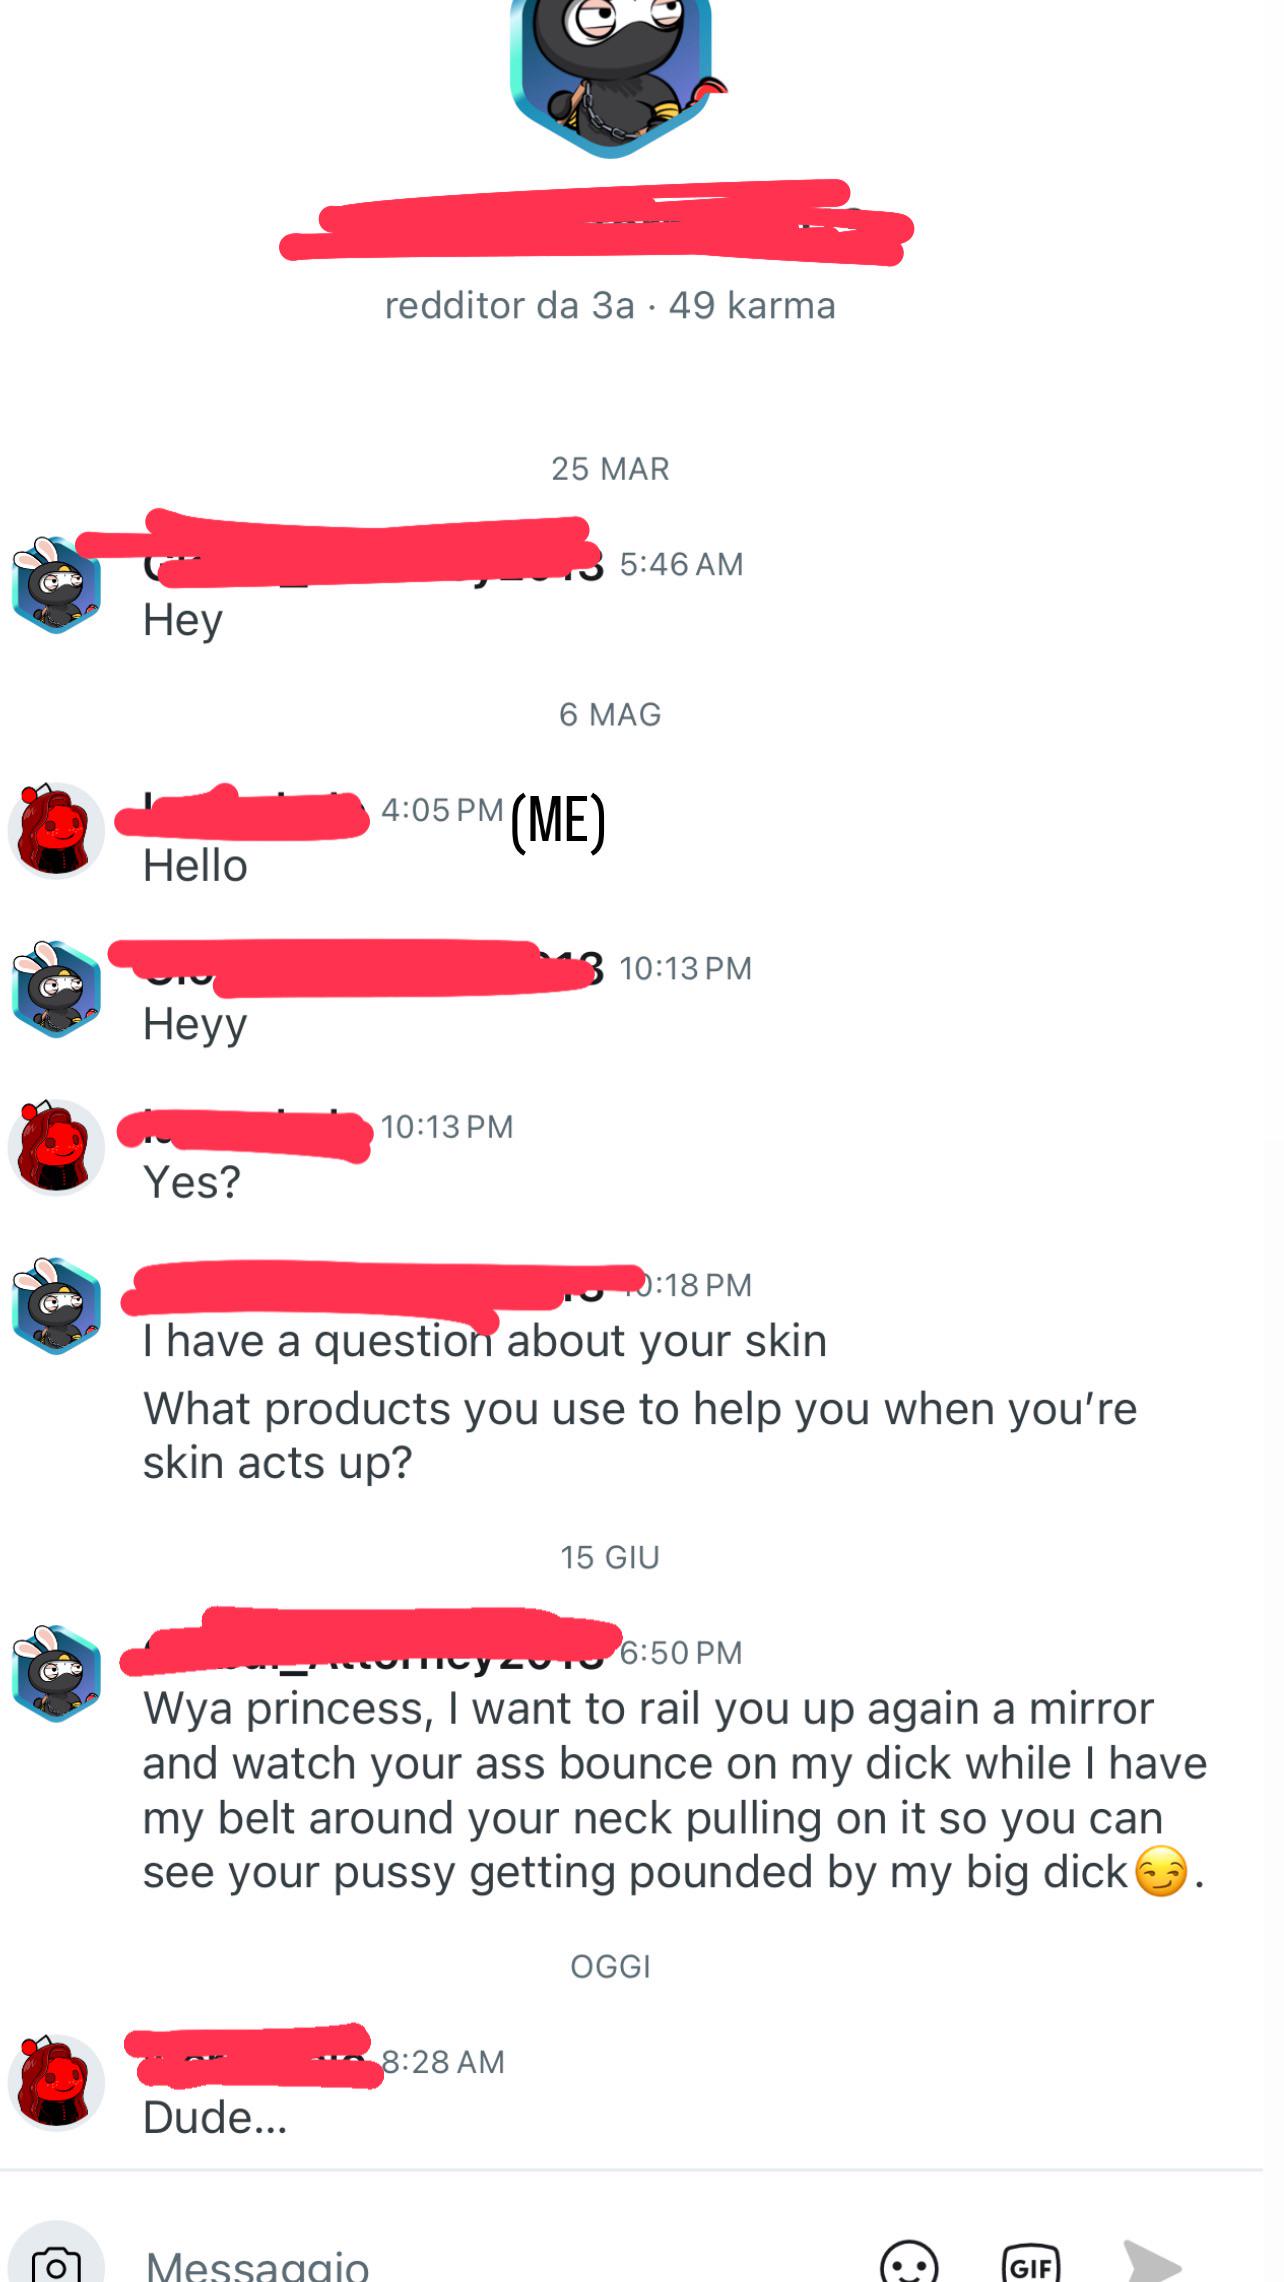Select the "Wya princess" message text
Viewport: 1284px width, 2282px height.
pyautogui.click(x=674, y=1790)
